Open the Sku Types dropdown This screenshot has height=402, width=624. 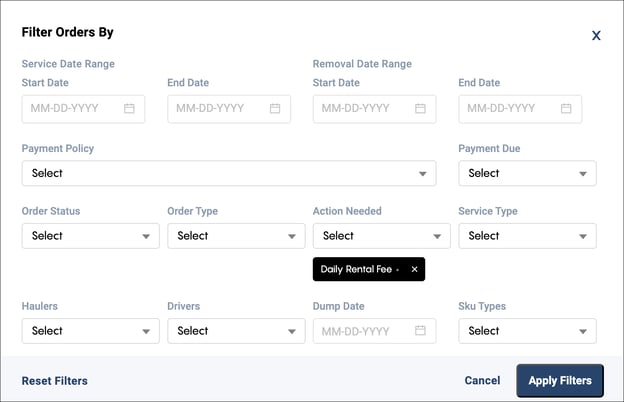click(x=527, y=331)
